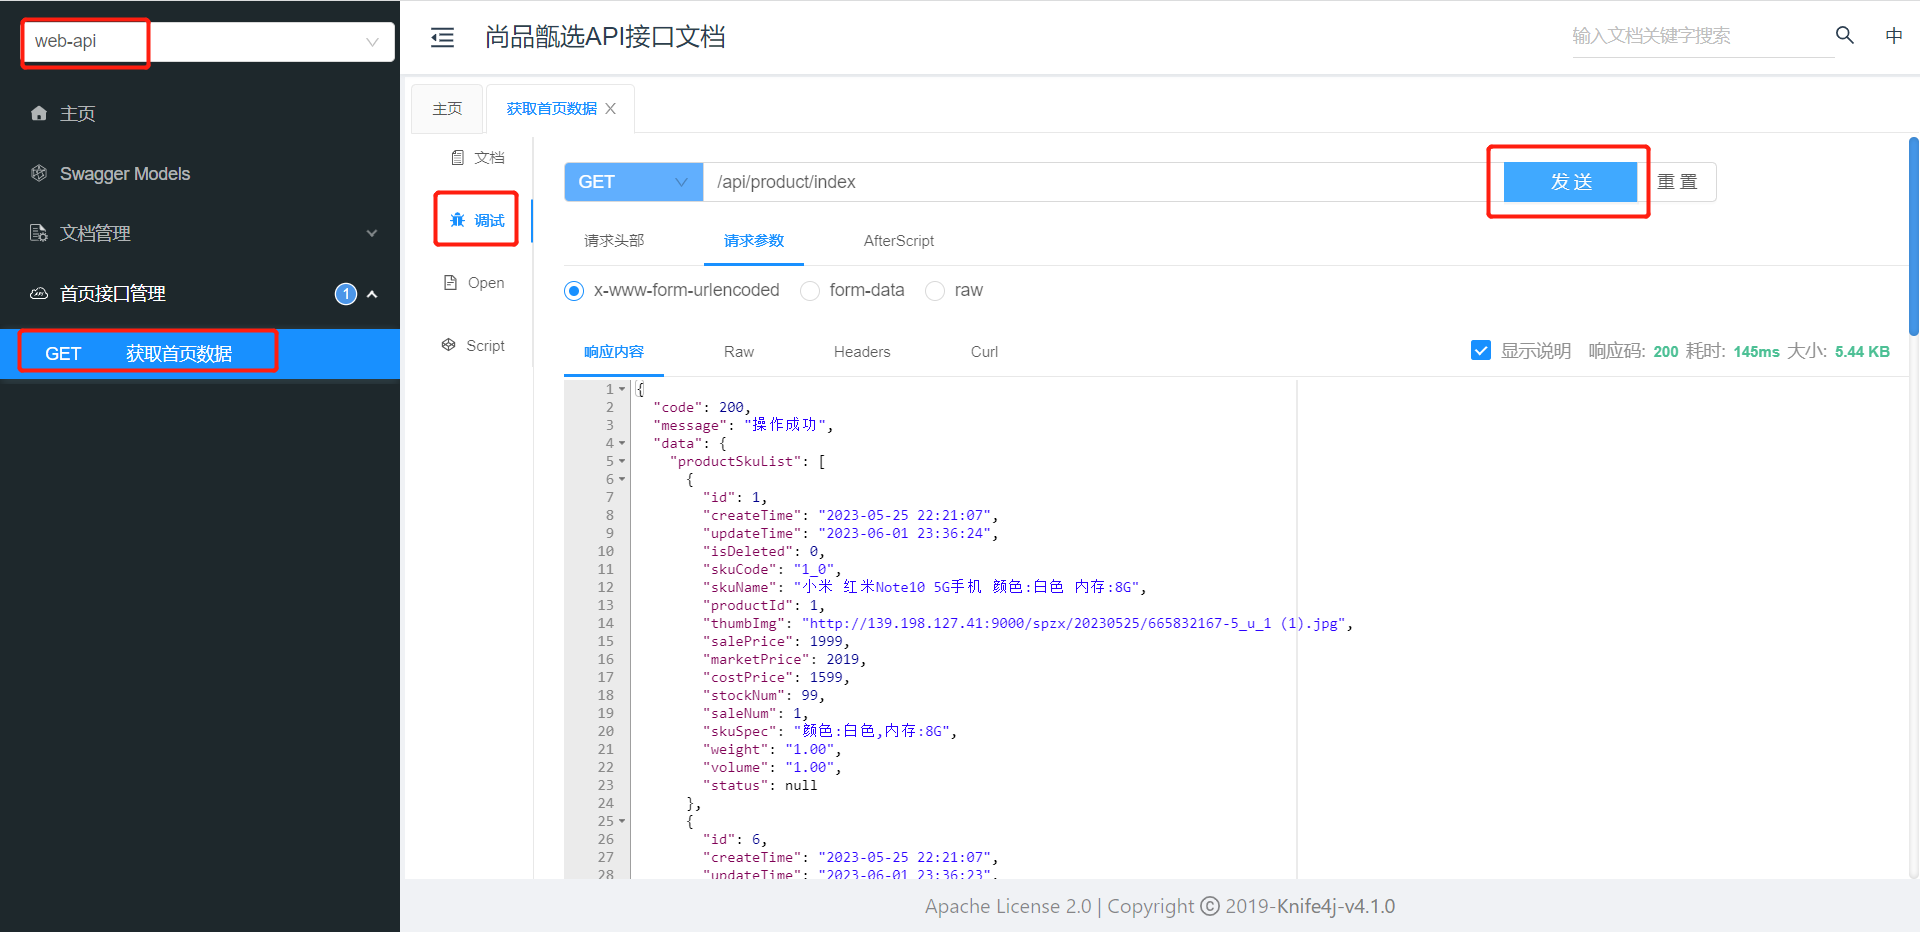Screen dimensions: 1920x932
Task: Click the 发送 send button
Action: tap(1570, 182)
